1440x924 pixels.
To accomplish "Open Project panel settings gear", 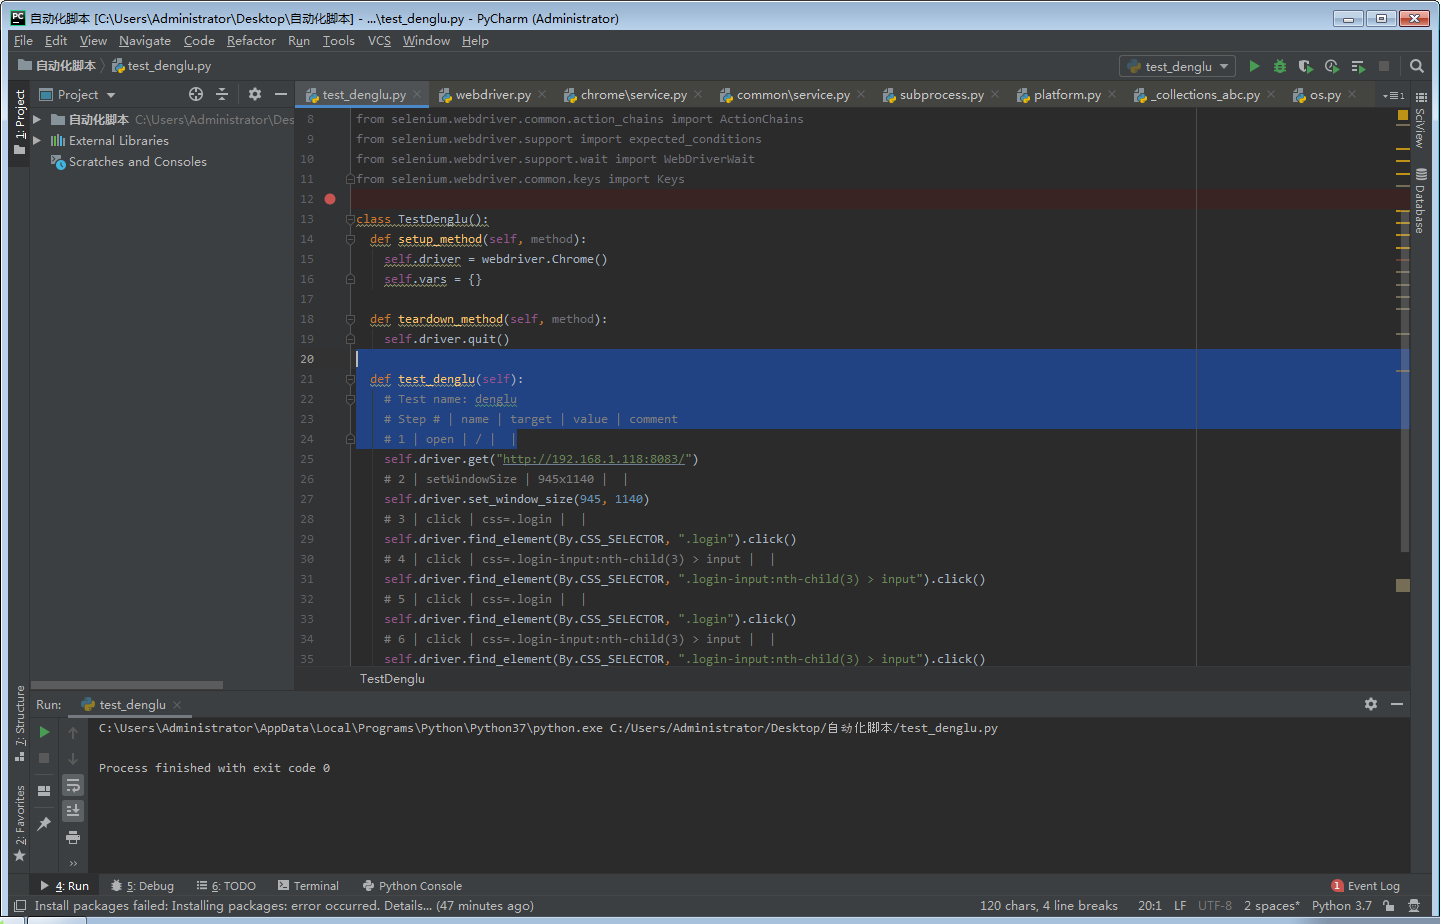I will 255,94.
